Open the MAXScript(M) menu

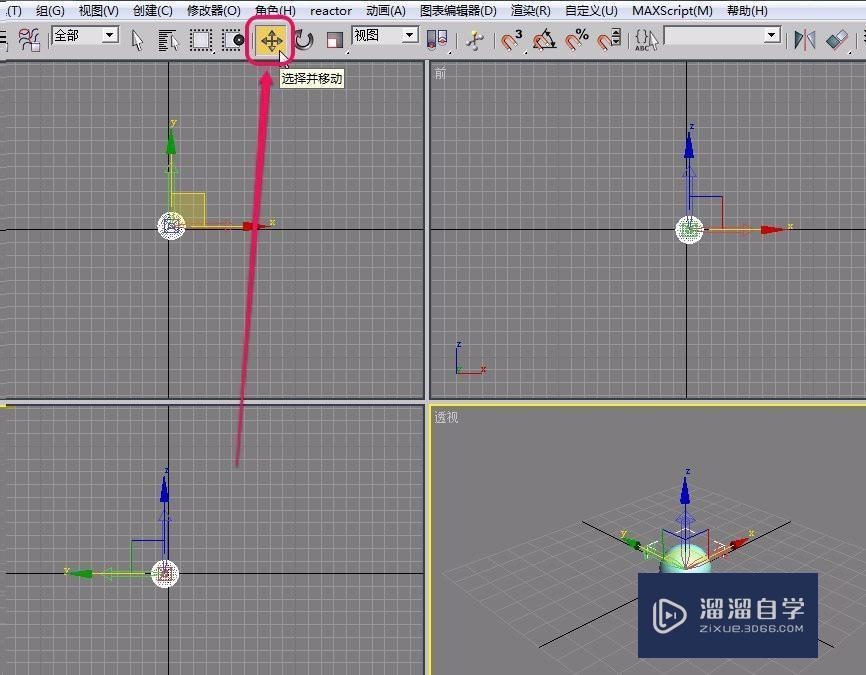tap(671, 10)
